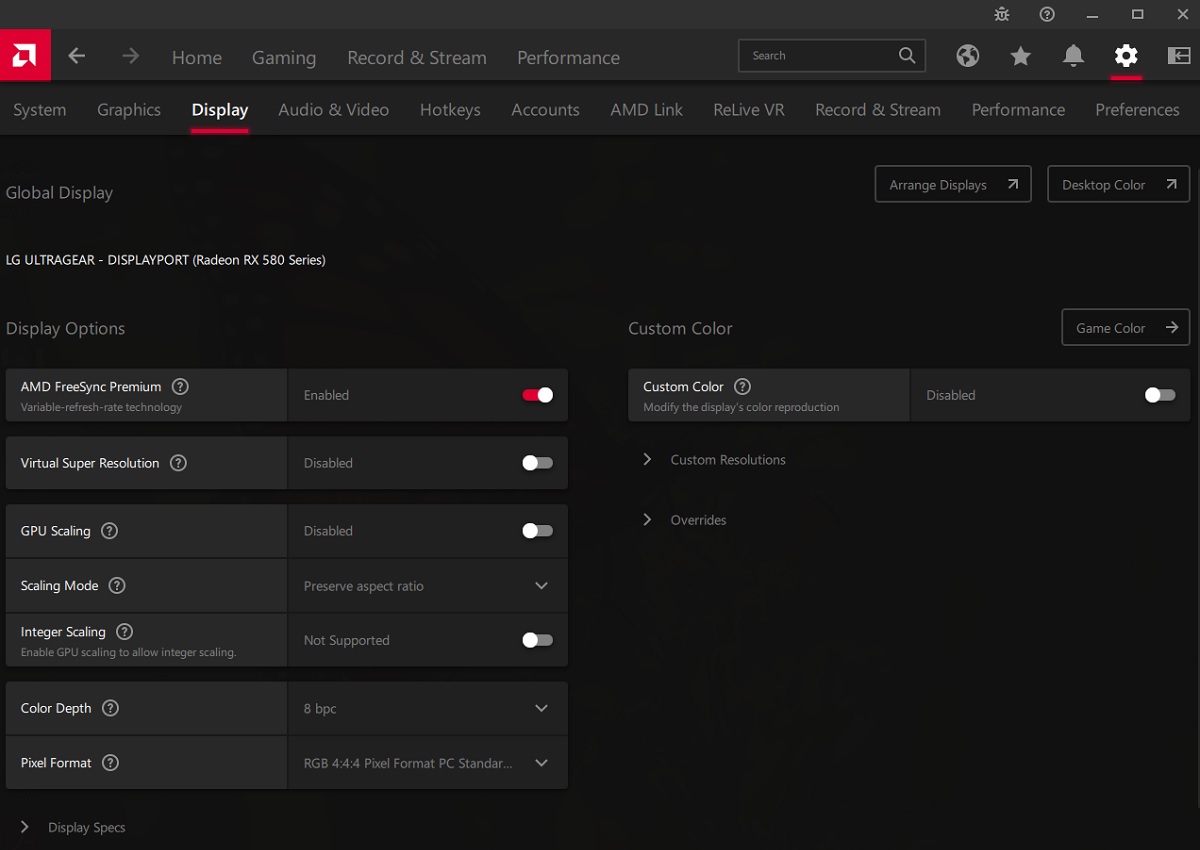Show help for GPU Scaling

click(x=110, y=531)
